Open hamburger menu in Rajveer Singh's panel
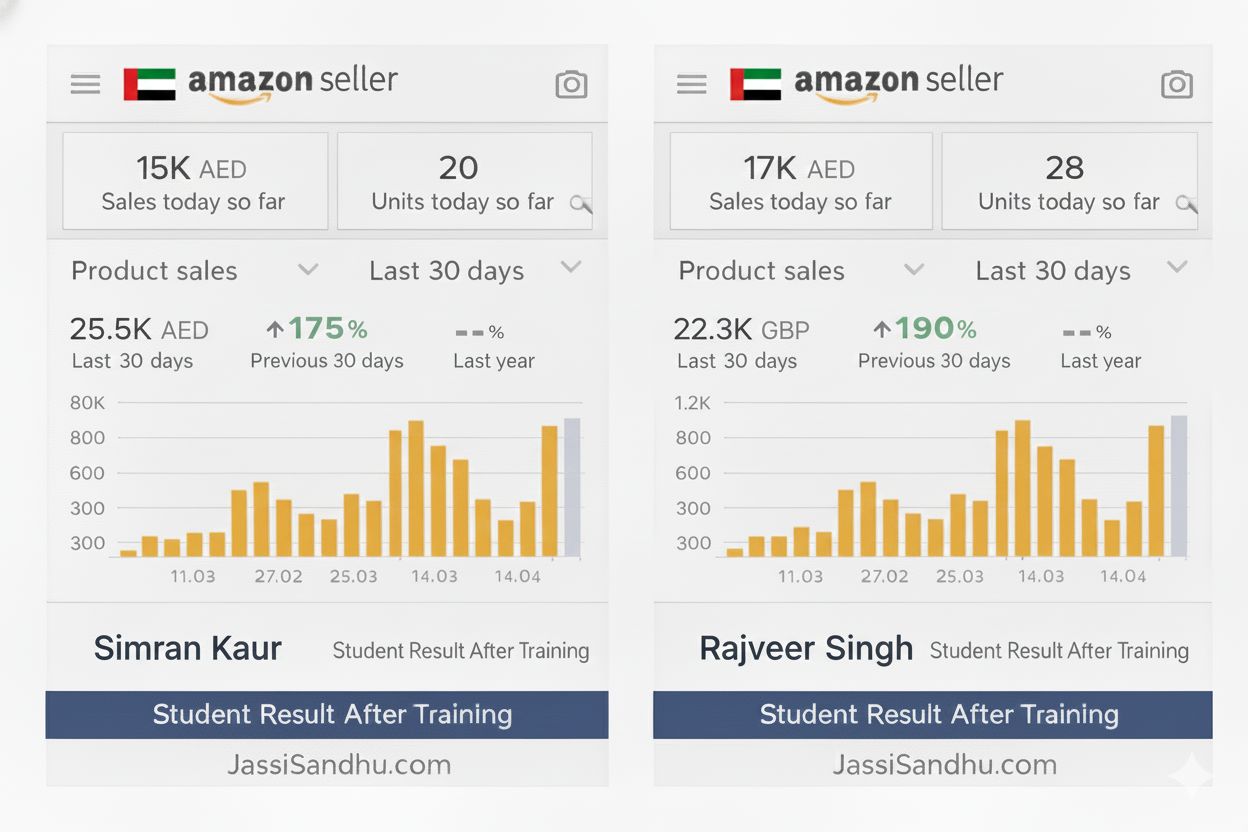The width and height of the screenshot is (1248, 832). point(692,84)
